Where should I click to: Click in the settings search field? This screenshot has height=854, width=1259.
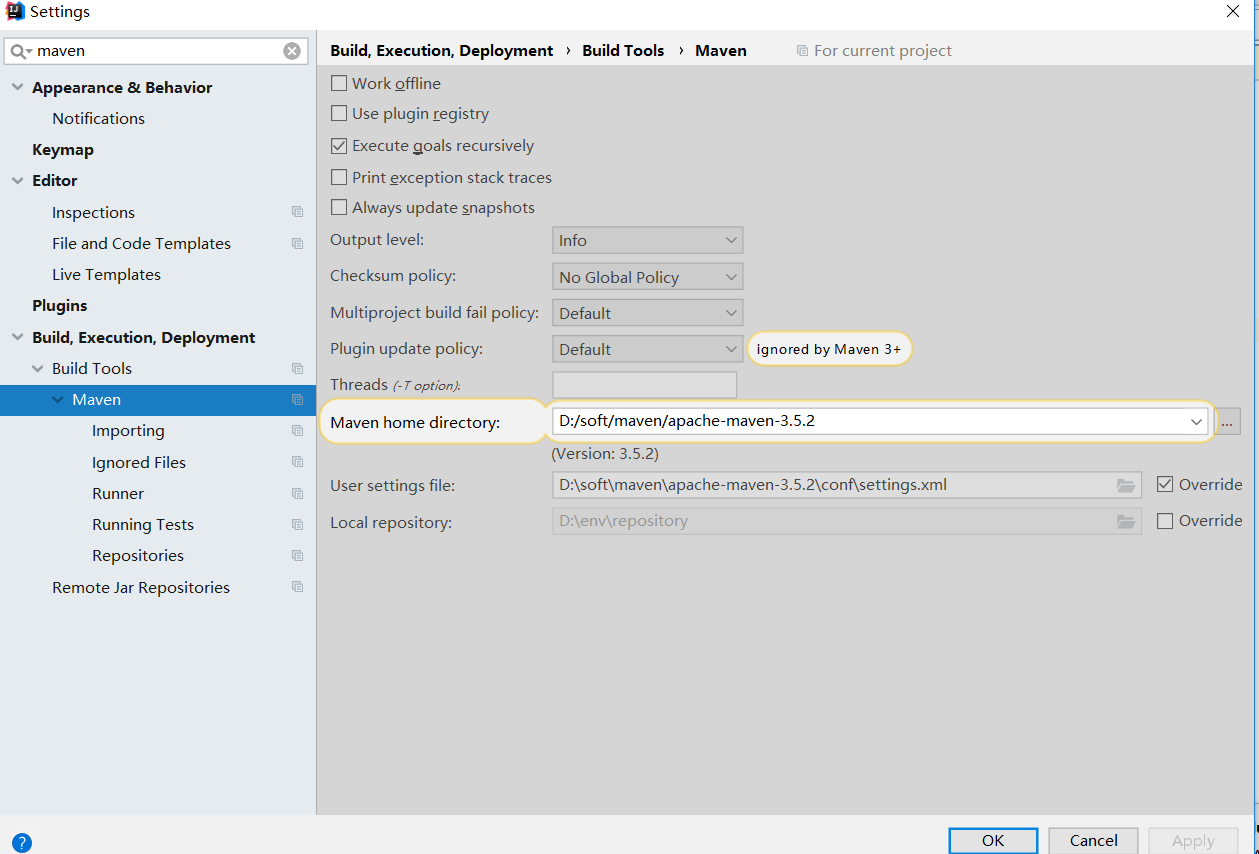click(x=155, y=51)
